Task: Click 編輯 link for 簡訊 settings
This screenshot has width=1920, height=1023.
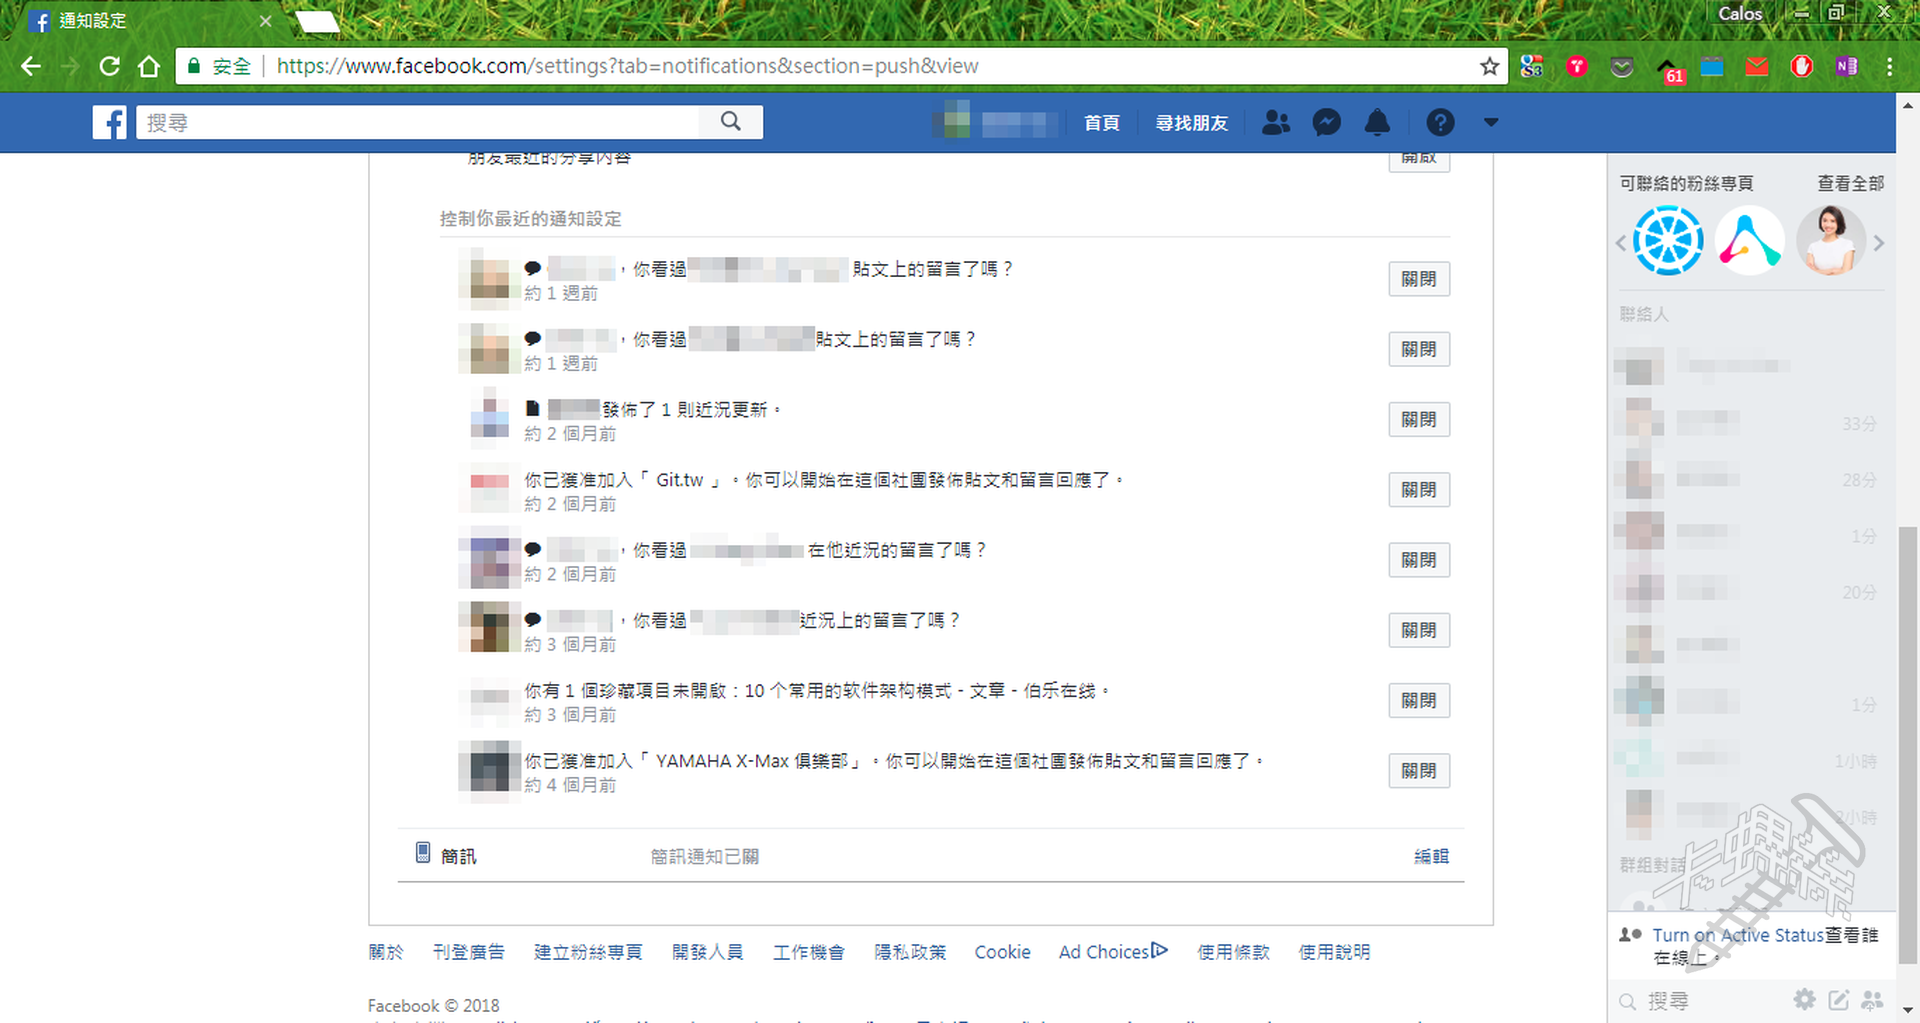Action: (1431, 856)
